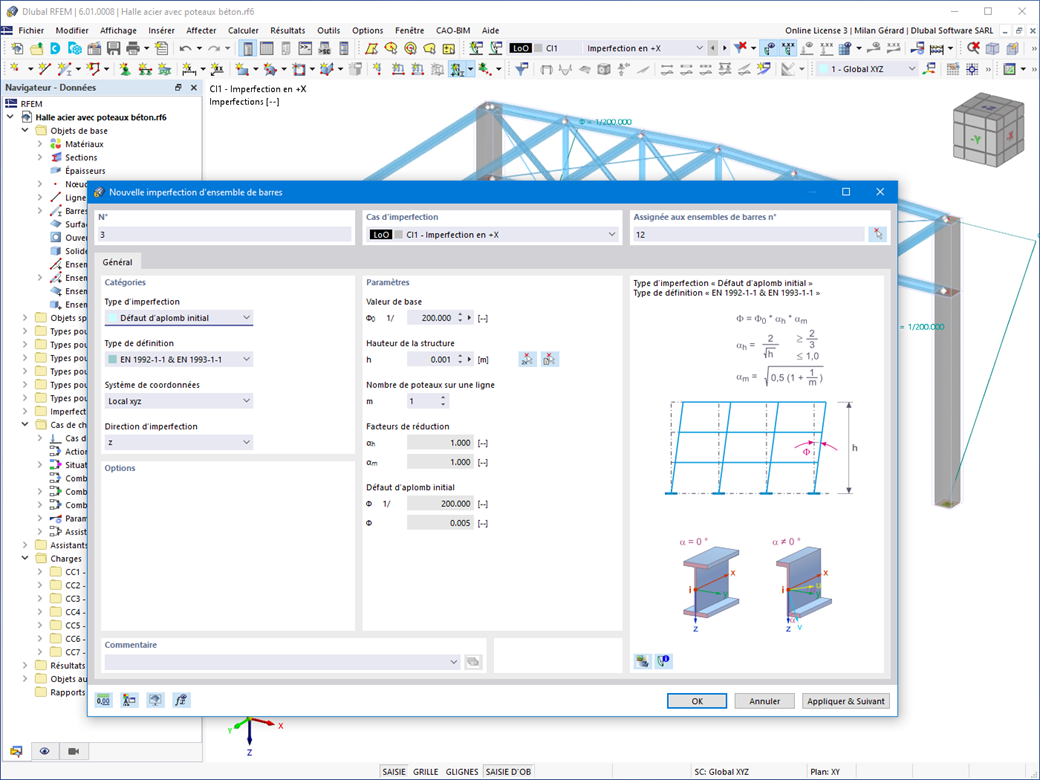Open the Fichier menu

coord(31,31)
